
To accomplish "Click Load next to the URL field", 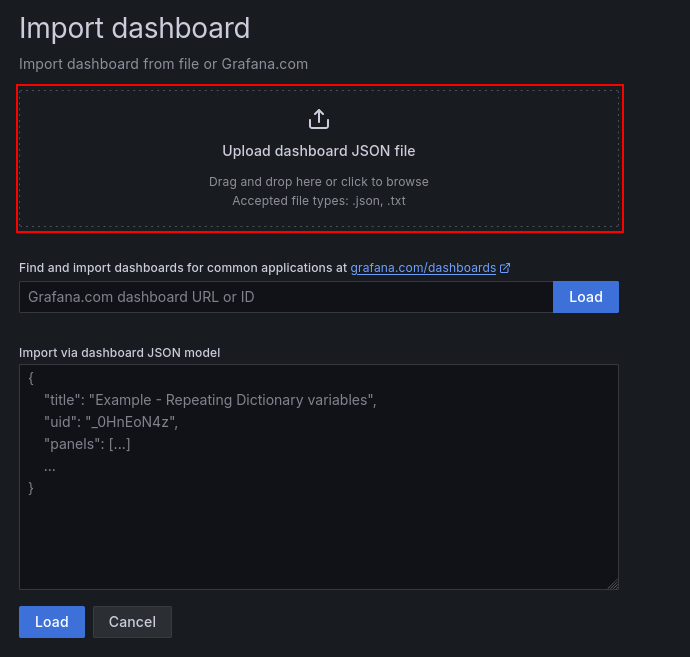I will pos(586,297).
